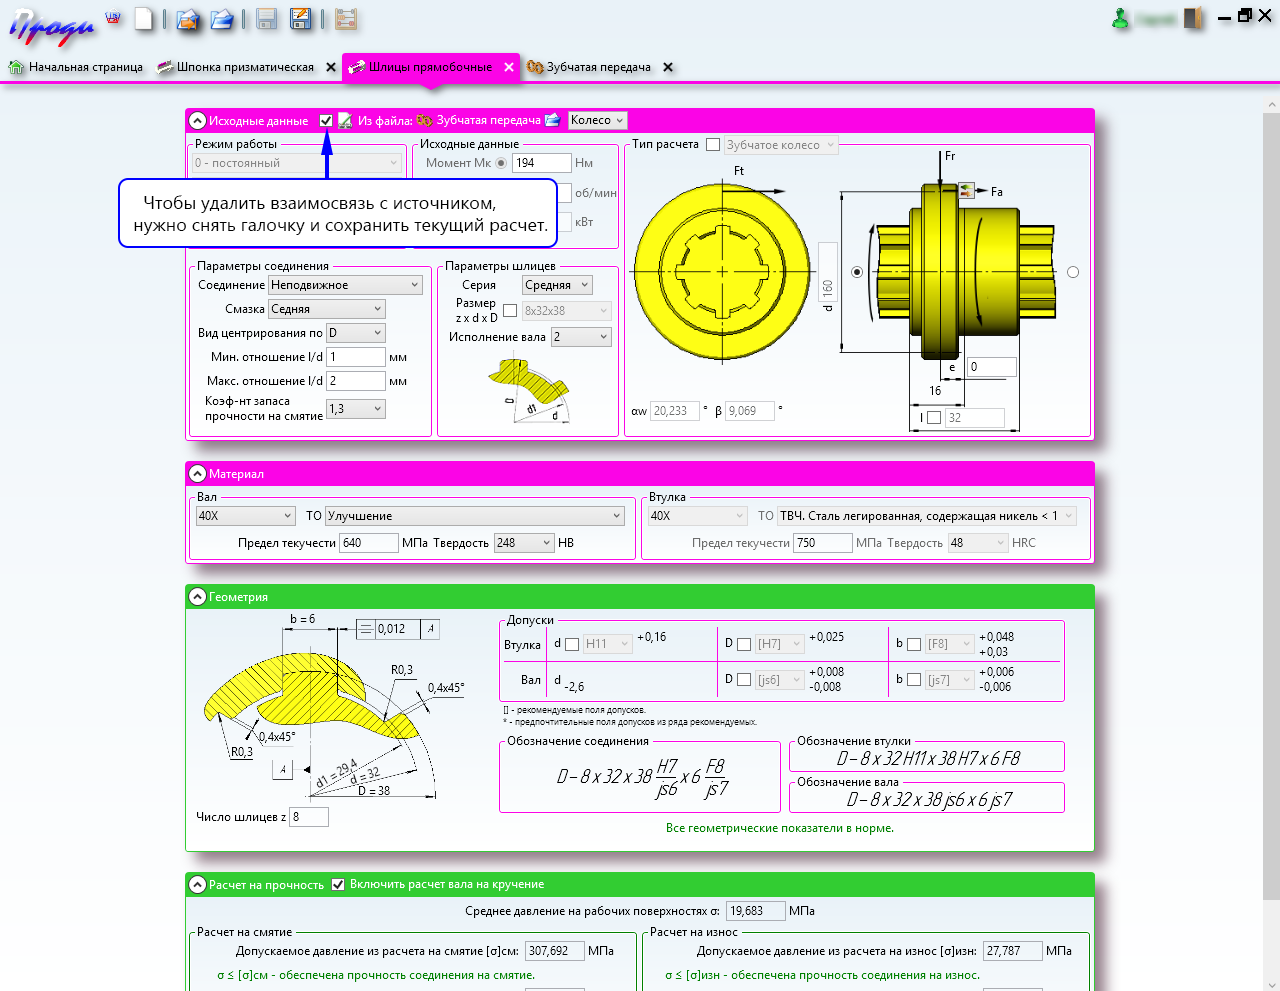Click the Зубчатая передача source file link

click(x=488, y=120)
